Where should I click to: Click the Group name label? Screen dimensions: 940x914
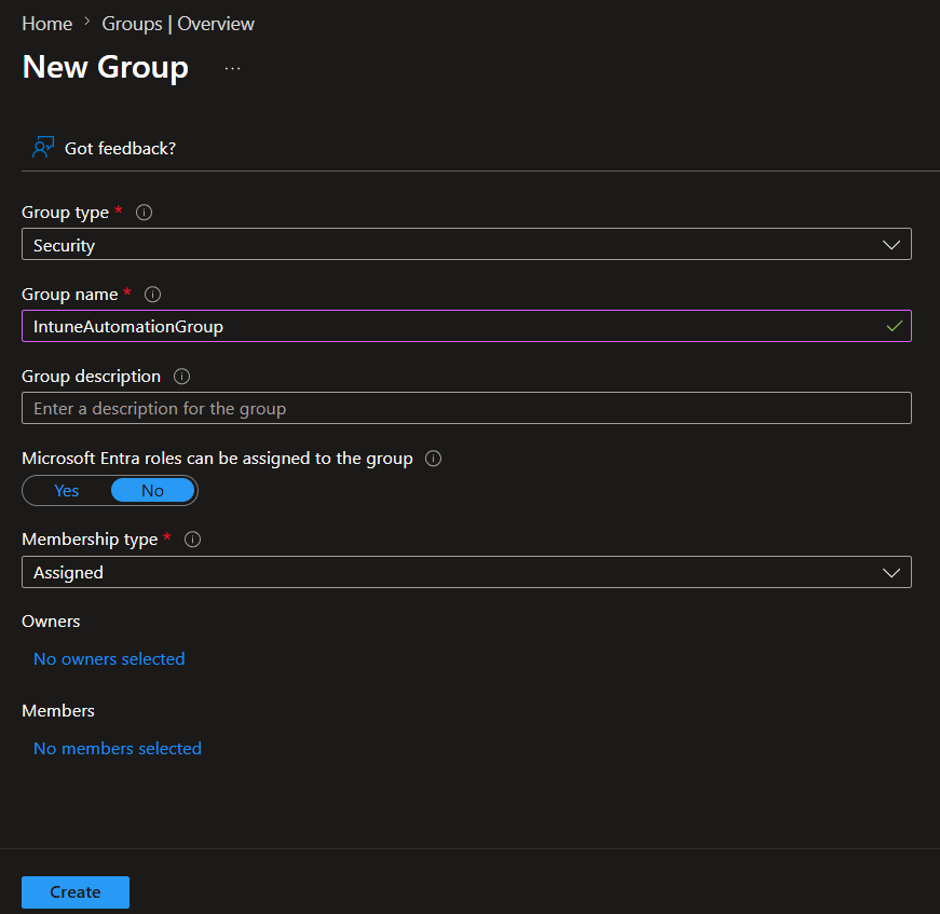click(x=70, y=294)
